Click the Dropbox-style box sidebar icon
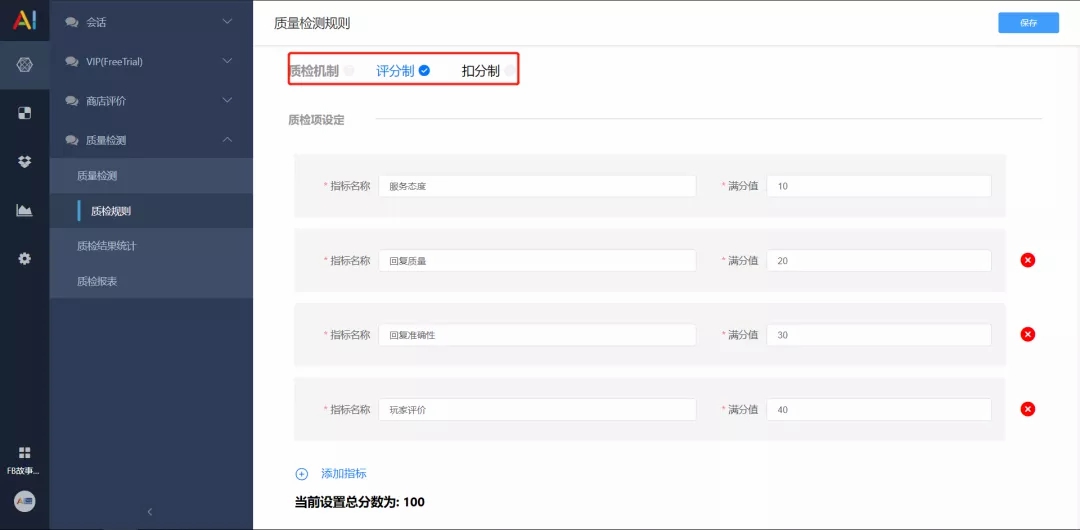The height and width of the screenshot is (530, 1080). [24, 162]
